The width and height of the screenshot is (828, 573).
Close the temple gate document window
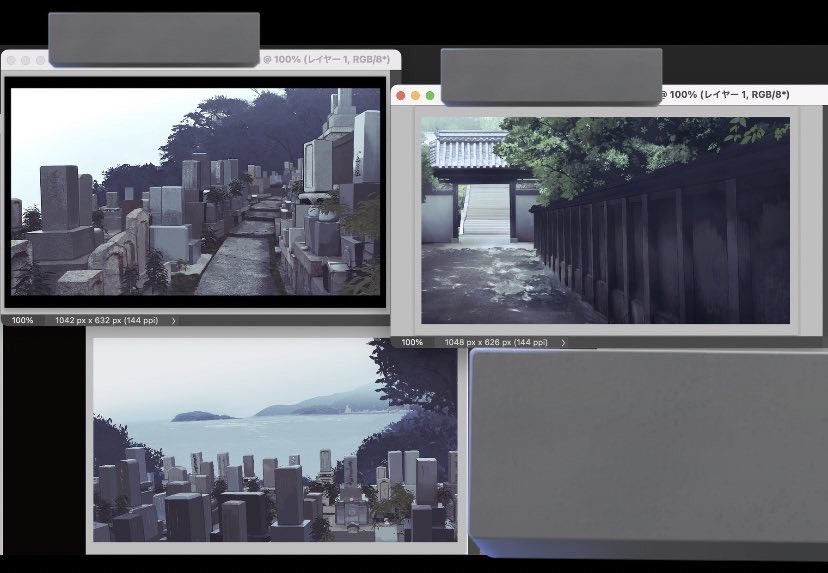[400, 96]
